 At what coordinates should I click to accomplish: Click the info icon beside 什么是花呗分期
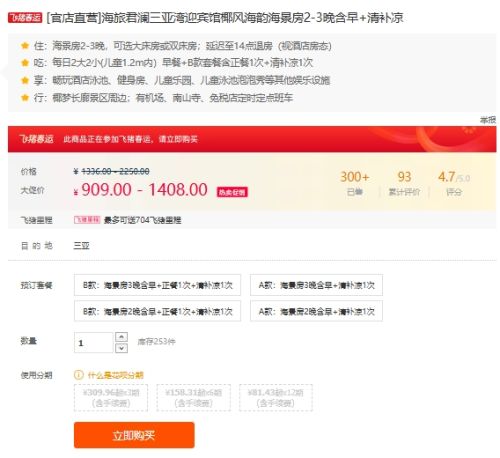click(78, 375)
